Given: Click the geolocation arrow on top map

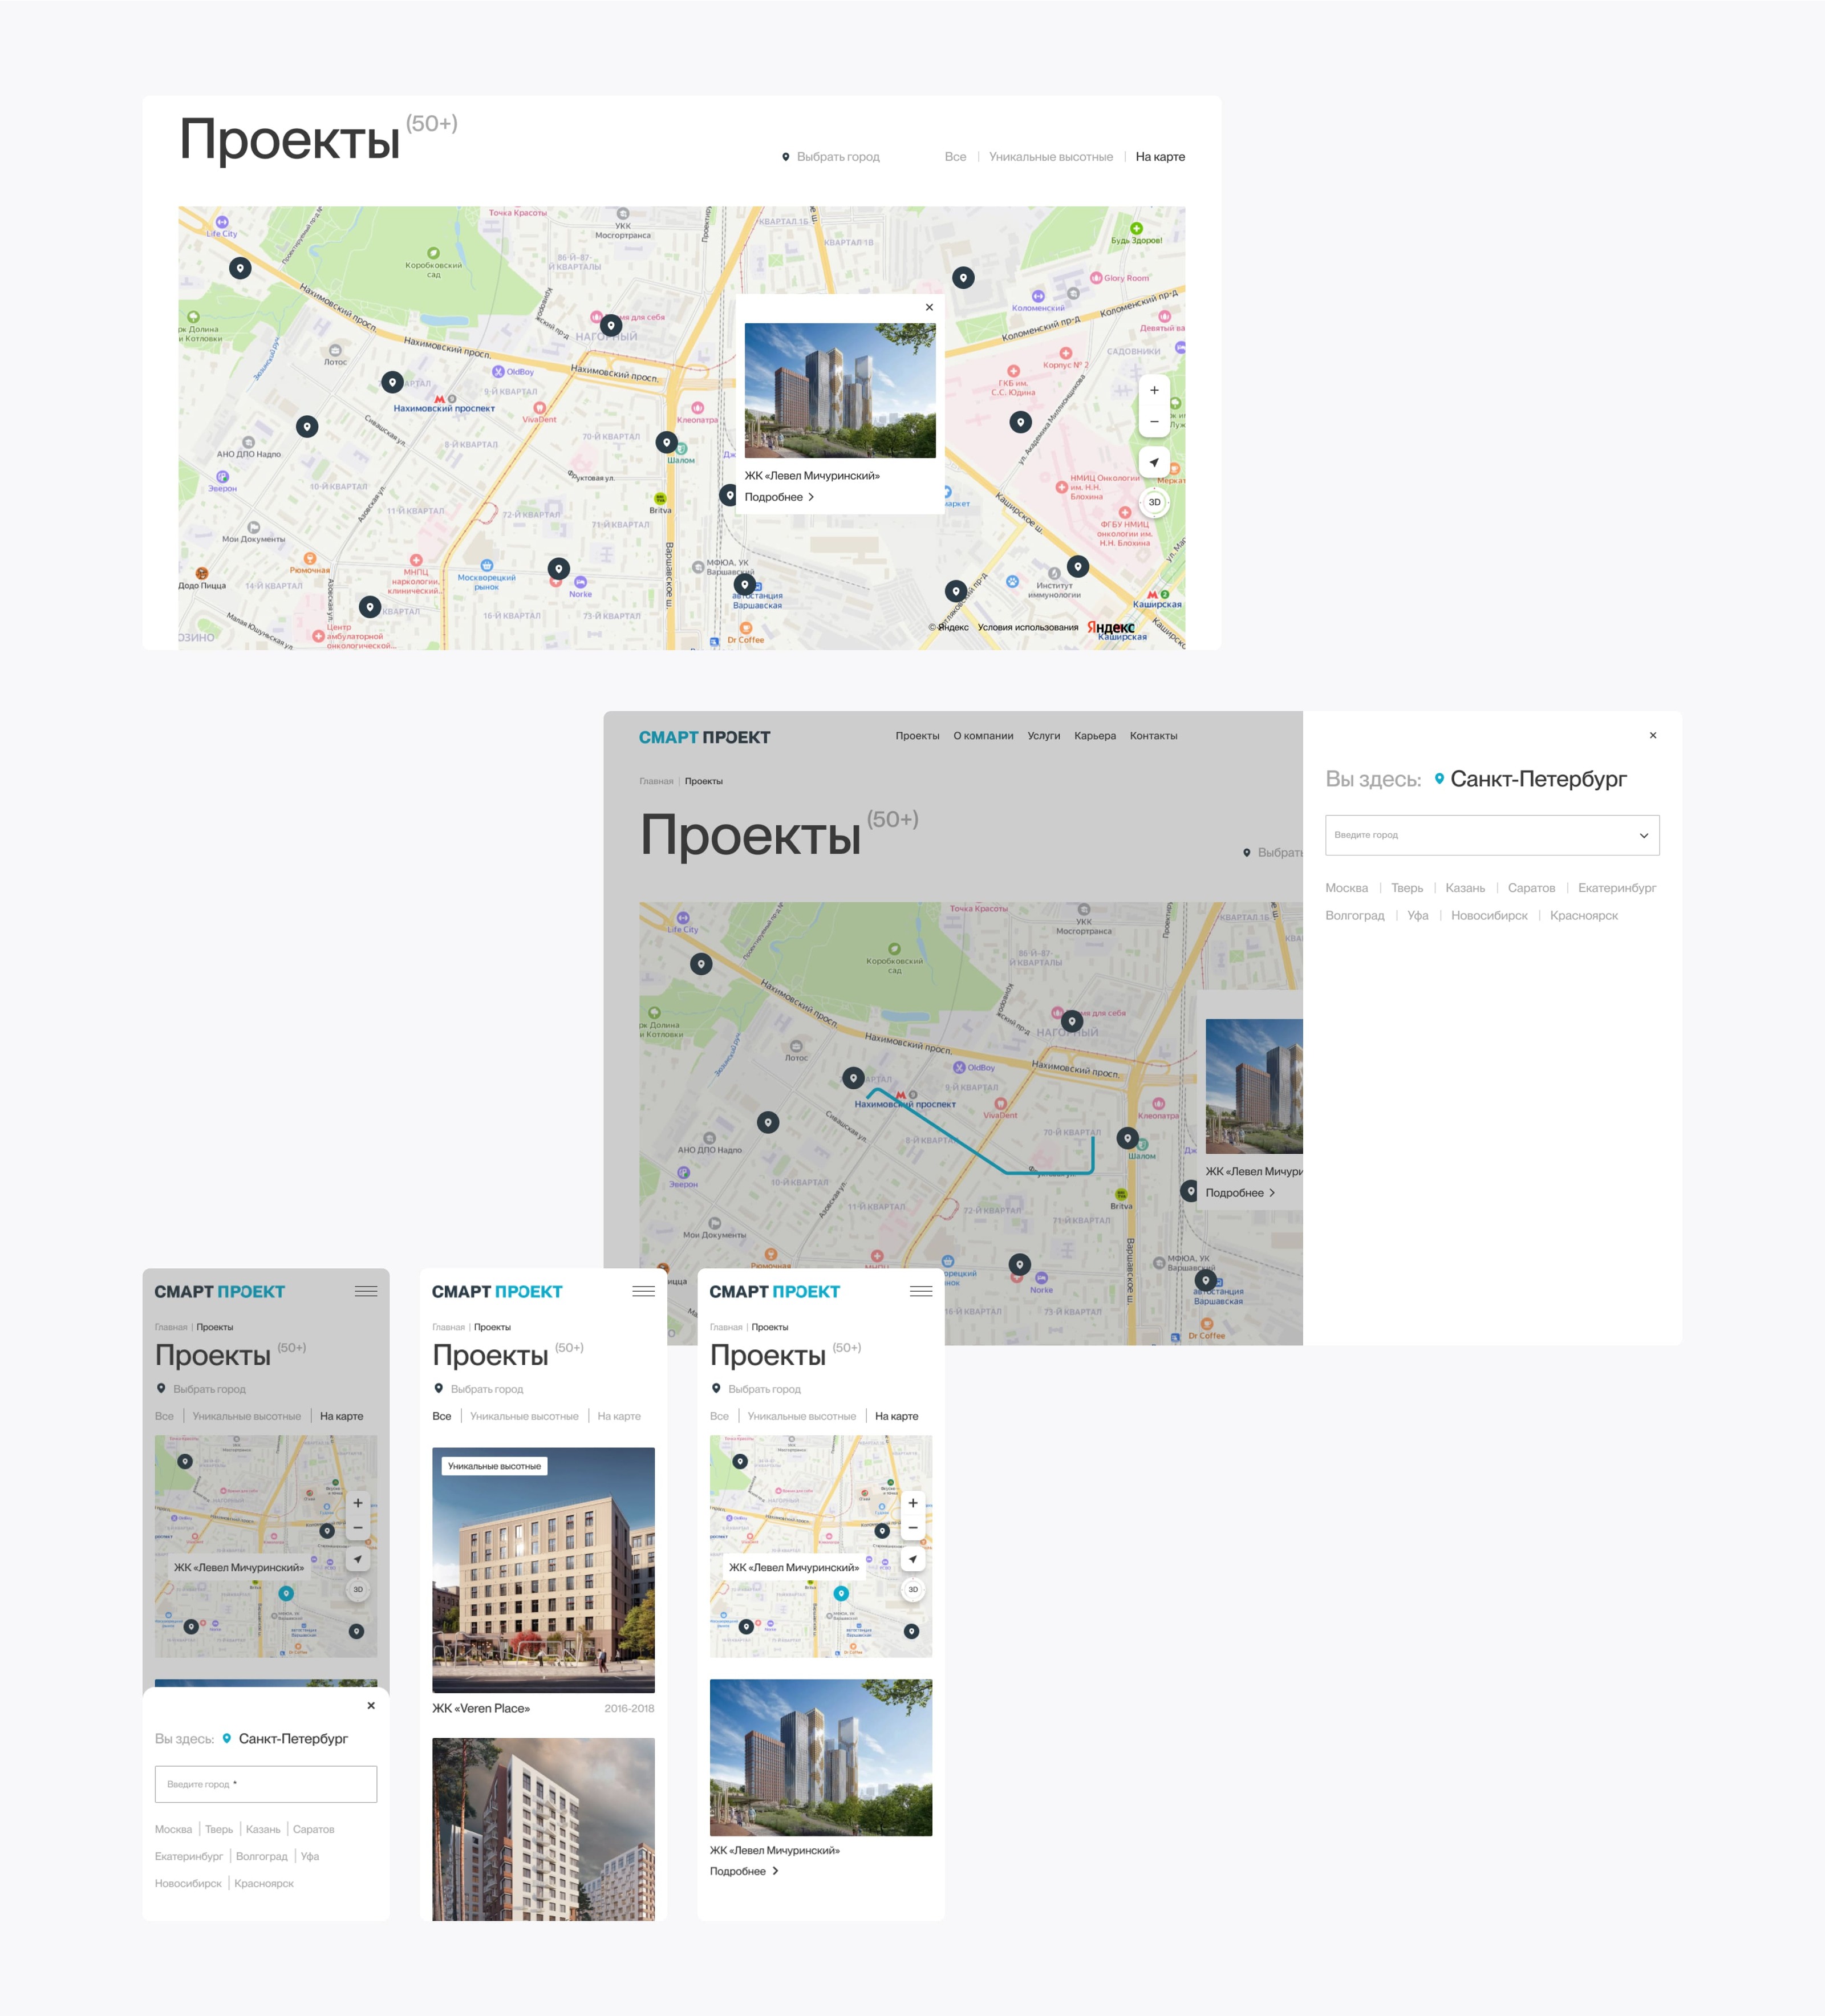Looking at the screenshot, I should [x=1154, y=462].
